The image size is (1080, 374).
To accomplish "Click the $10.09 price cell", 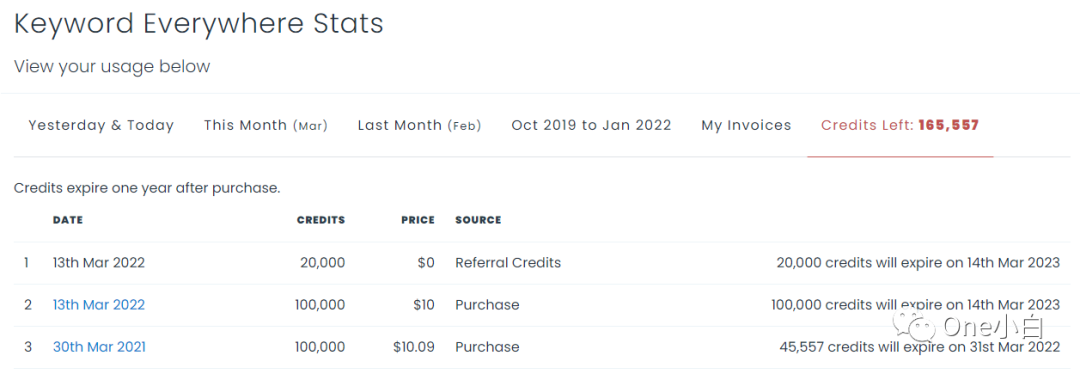I will point(414,346).
